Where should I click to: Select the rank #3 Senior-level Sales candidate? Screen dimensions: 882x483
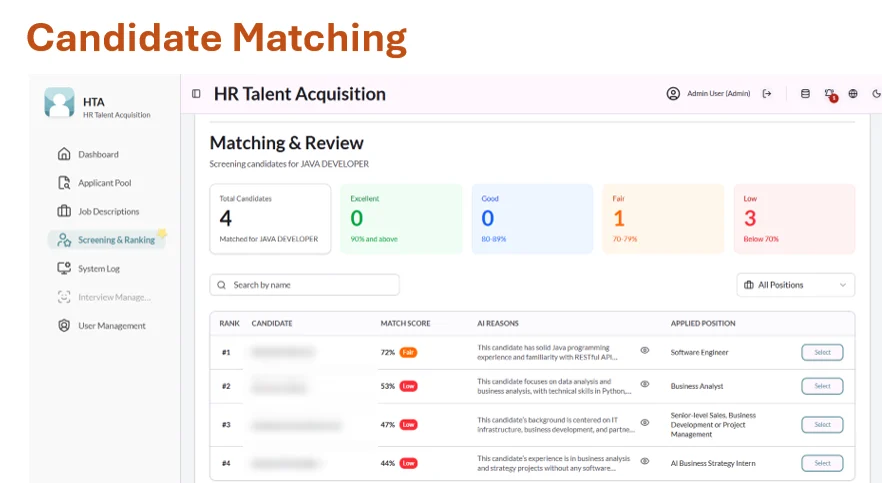tap(822, 425)
